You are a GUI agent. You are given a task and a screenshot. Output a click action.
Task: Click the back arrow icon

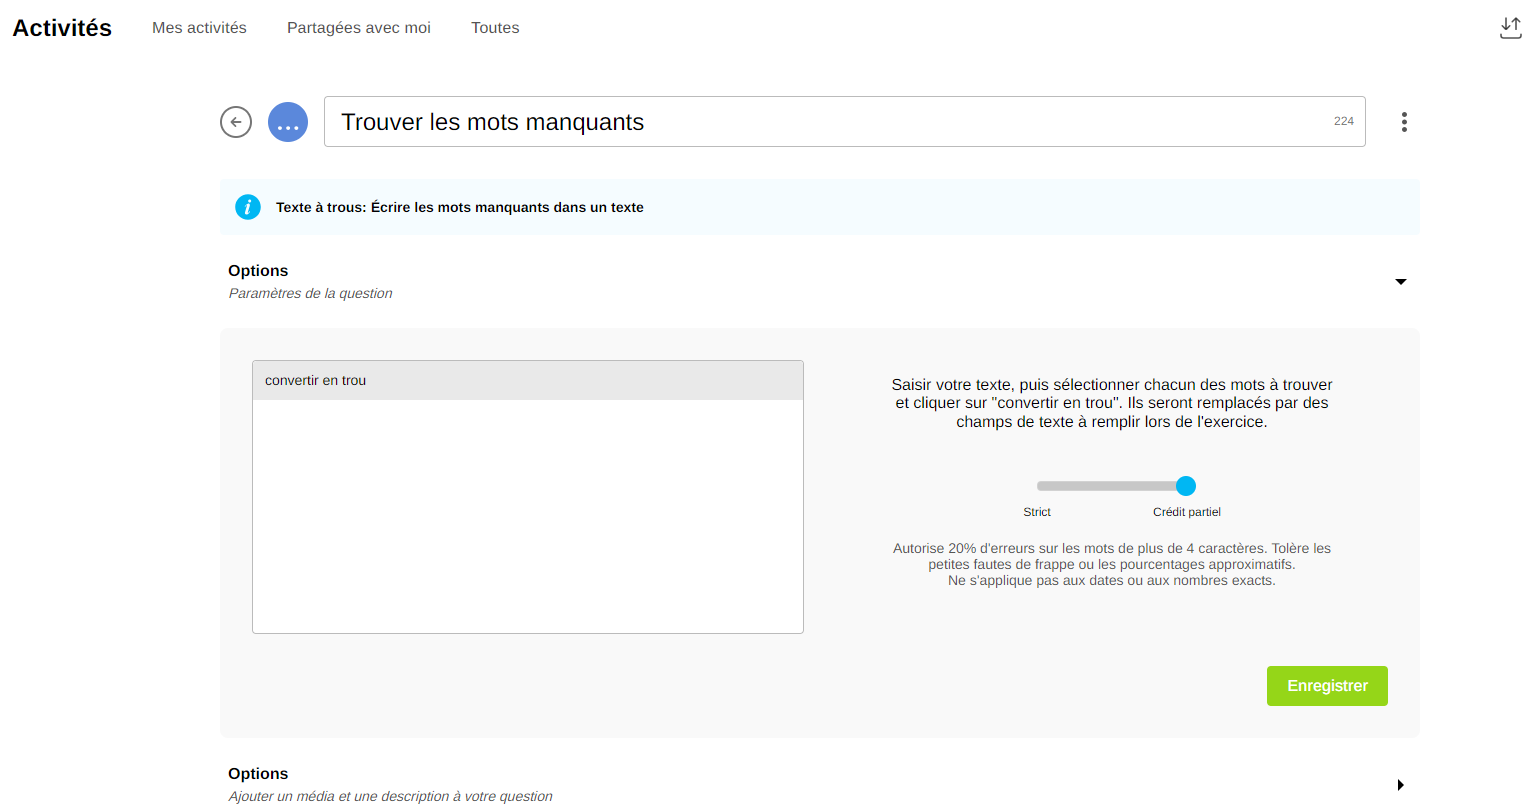236,122
